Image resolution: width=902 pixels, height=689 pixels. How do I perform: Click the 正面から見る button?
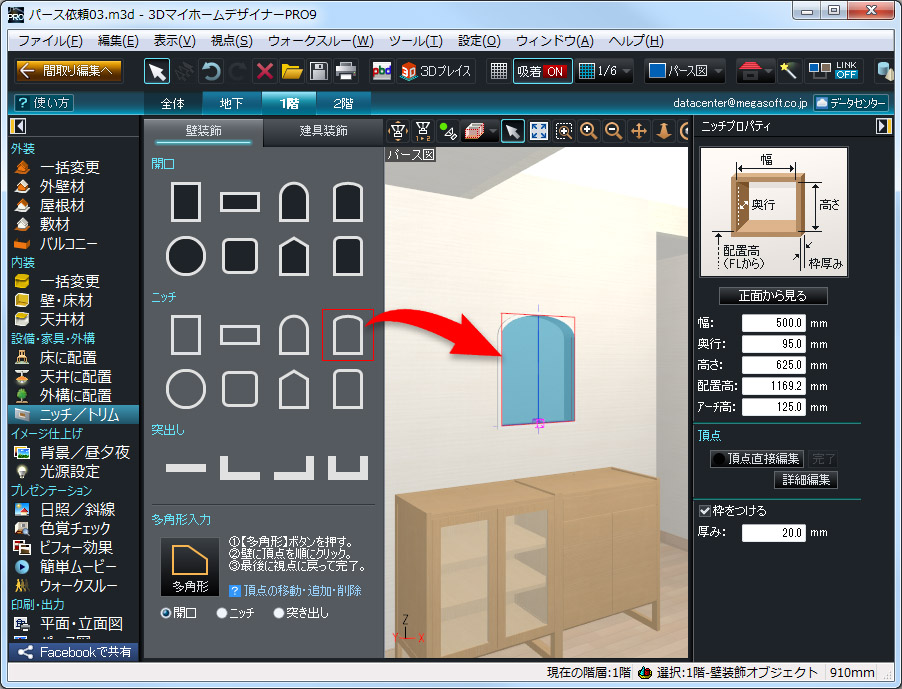click(774, 296)
